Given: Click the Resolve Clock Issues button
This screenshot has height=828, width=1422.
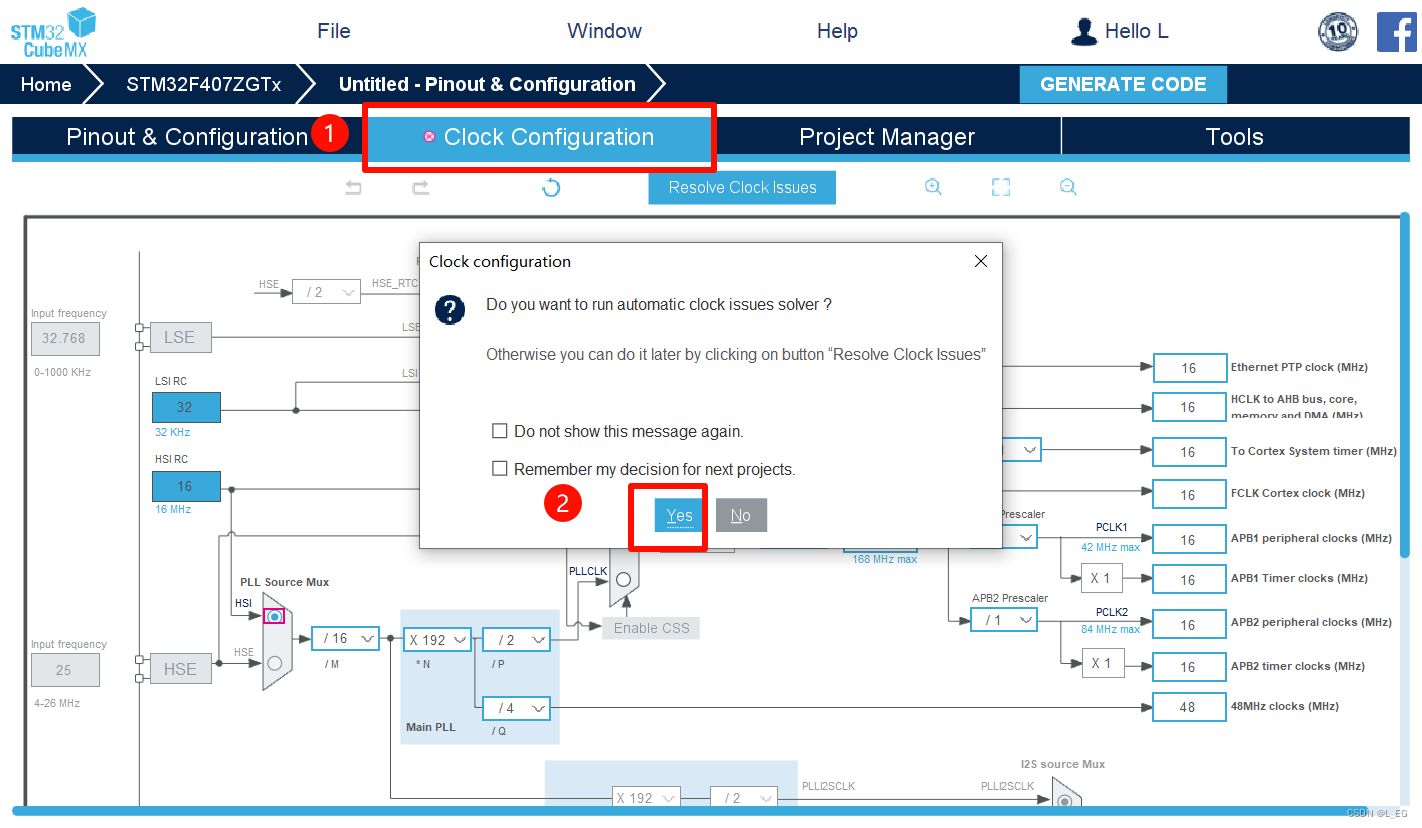Looking at the screenshot, I should 742,187.
